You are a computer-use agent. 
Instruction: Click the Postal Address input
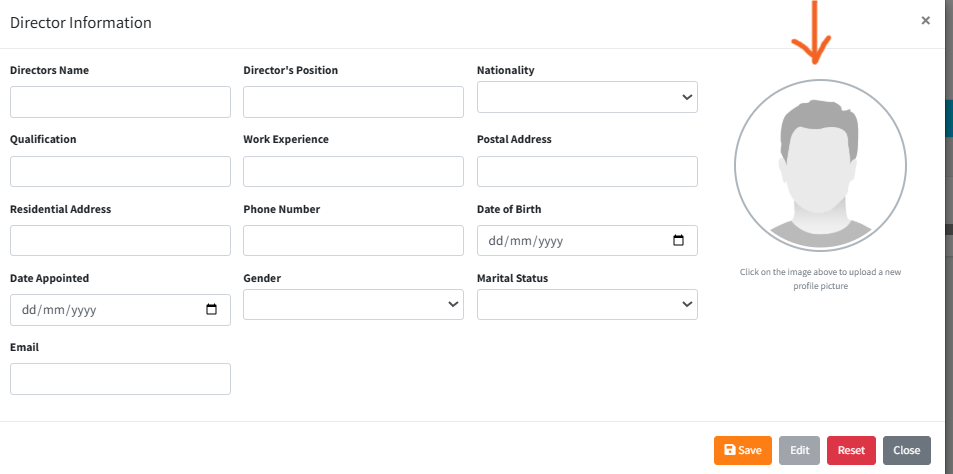[587, 171]
